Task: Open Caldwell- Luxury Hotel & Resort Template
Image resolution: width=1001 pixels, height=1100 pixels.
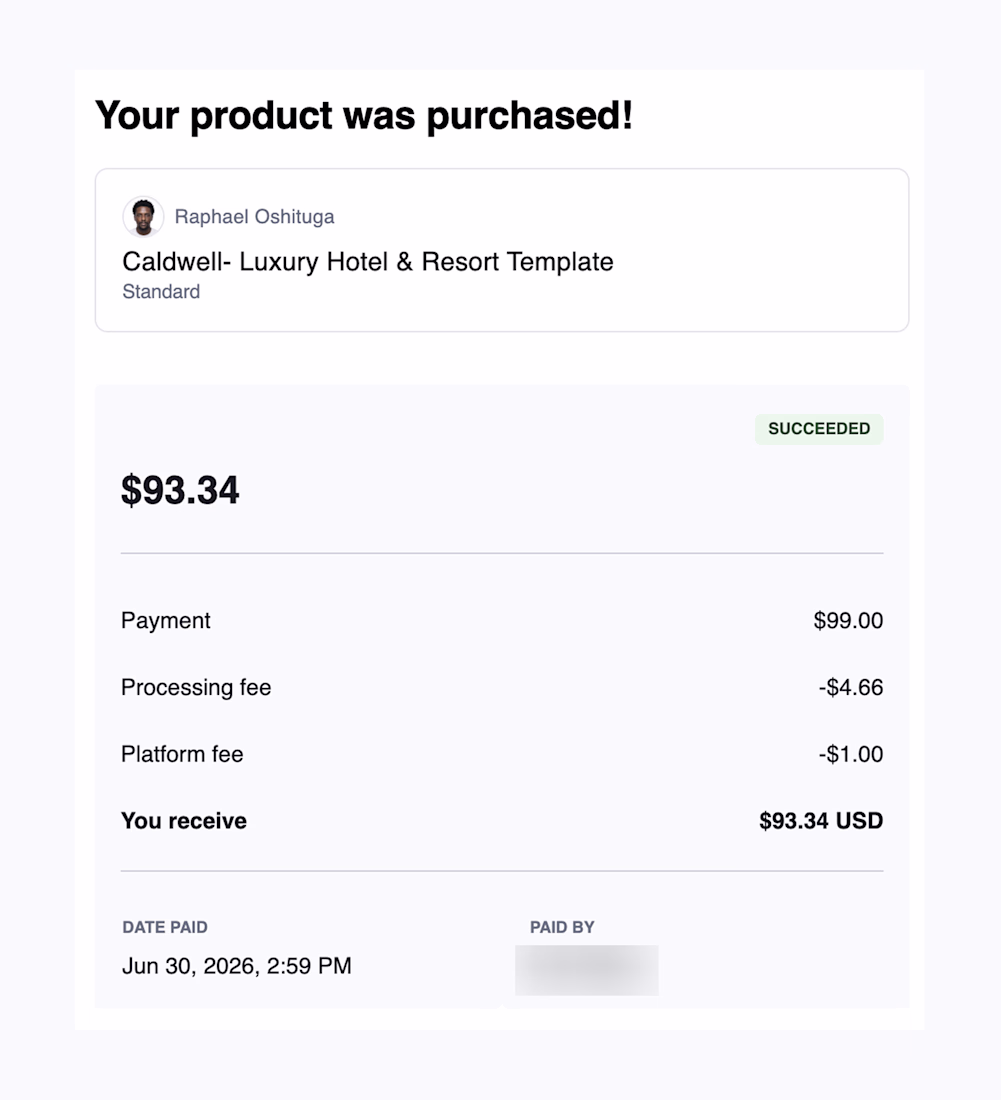Action: click(368, 262)
